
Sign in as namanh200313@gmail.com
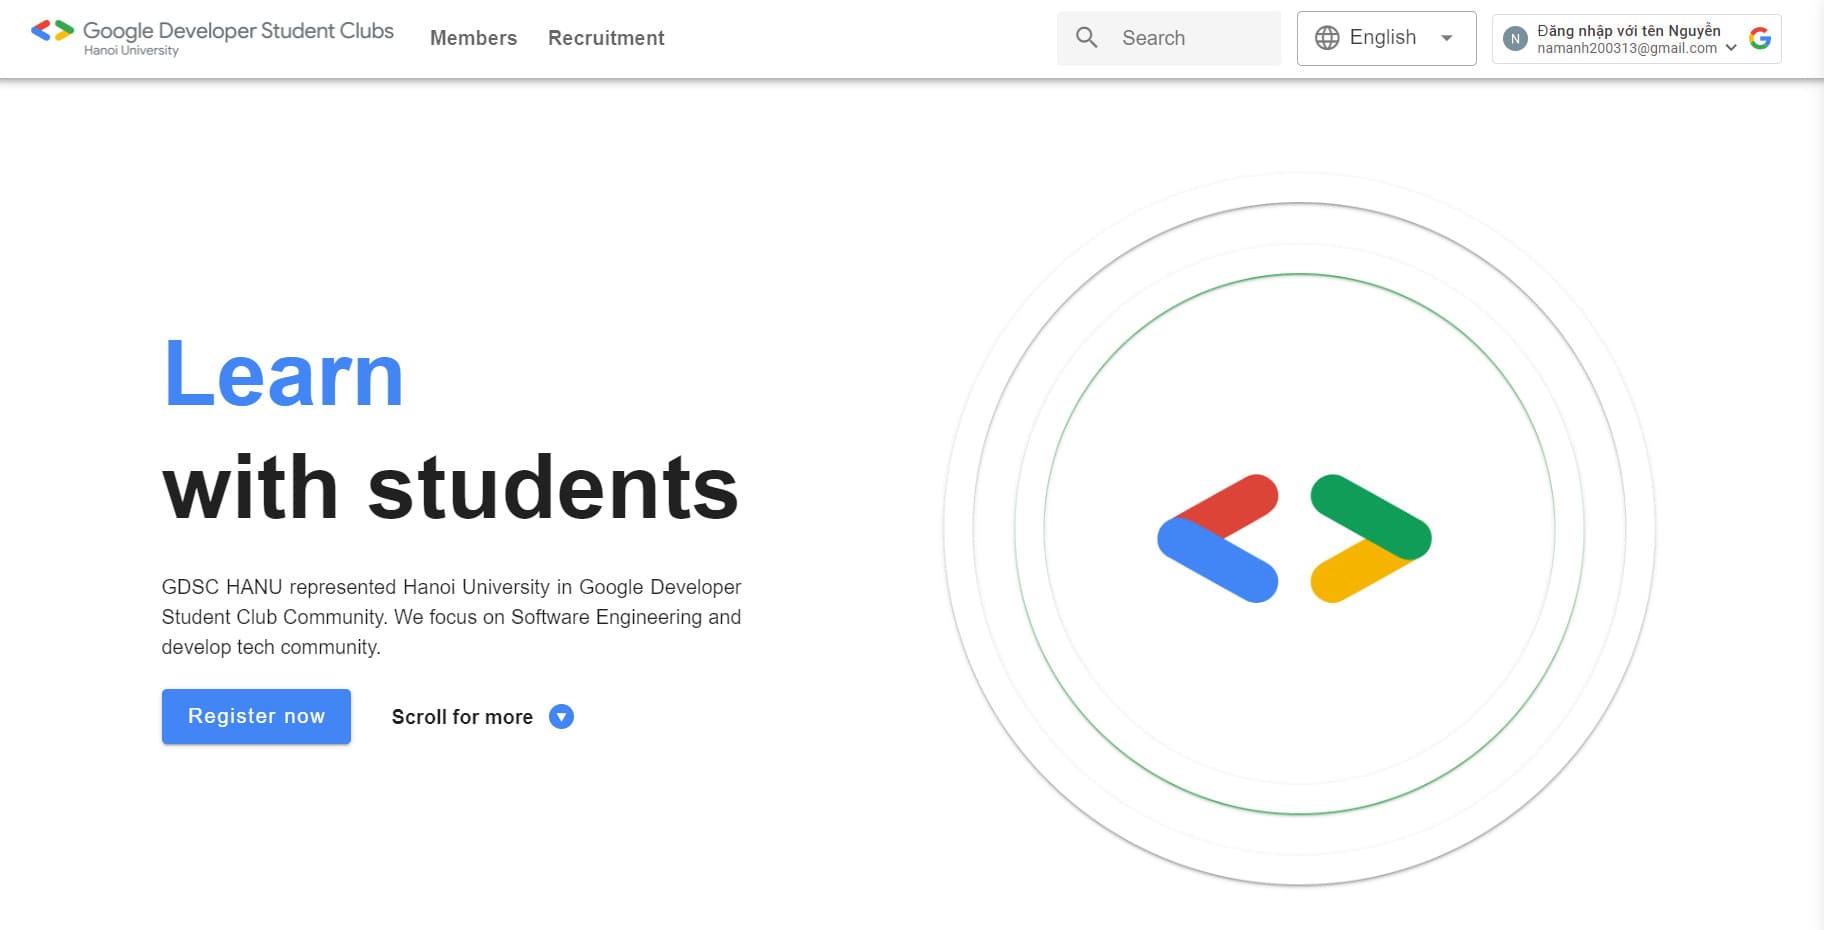pos(1636,39)
